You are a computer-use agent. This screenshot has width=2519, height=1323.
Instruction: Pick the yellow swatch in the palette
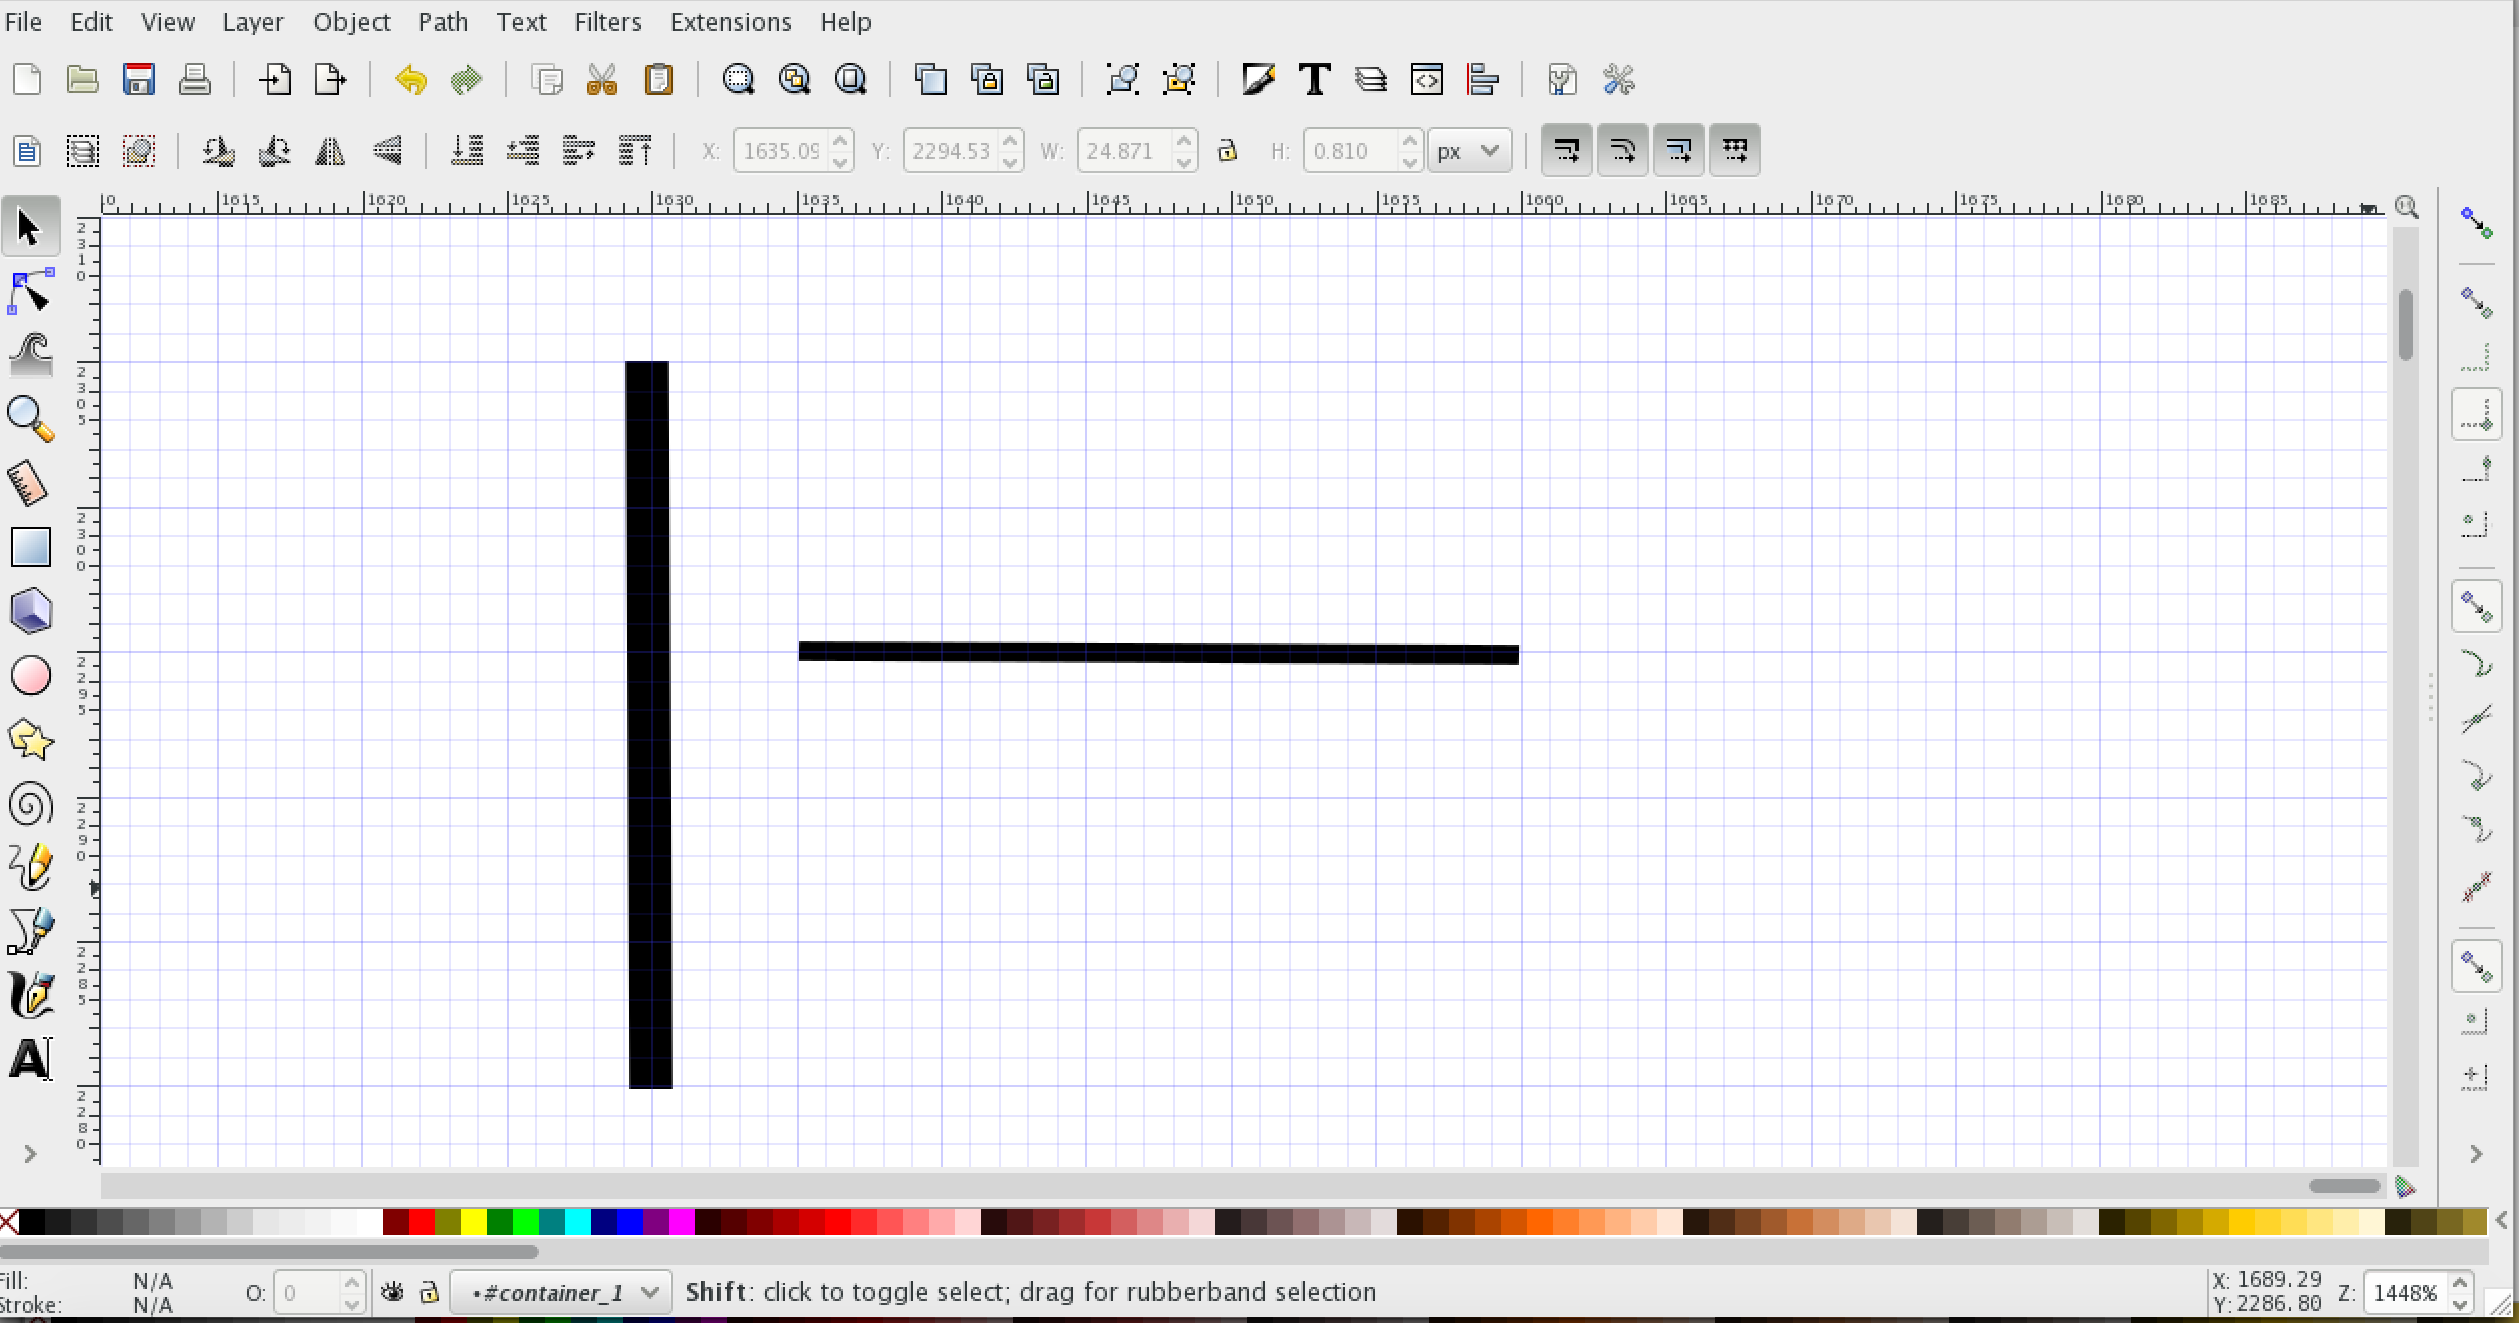tap(474, 1222)
